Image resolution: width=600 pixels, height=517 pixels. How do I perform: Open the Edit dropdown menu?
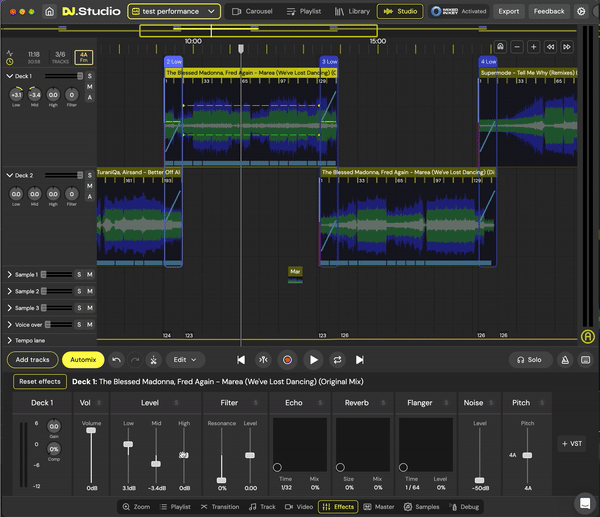[x=185, y=359]
